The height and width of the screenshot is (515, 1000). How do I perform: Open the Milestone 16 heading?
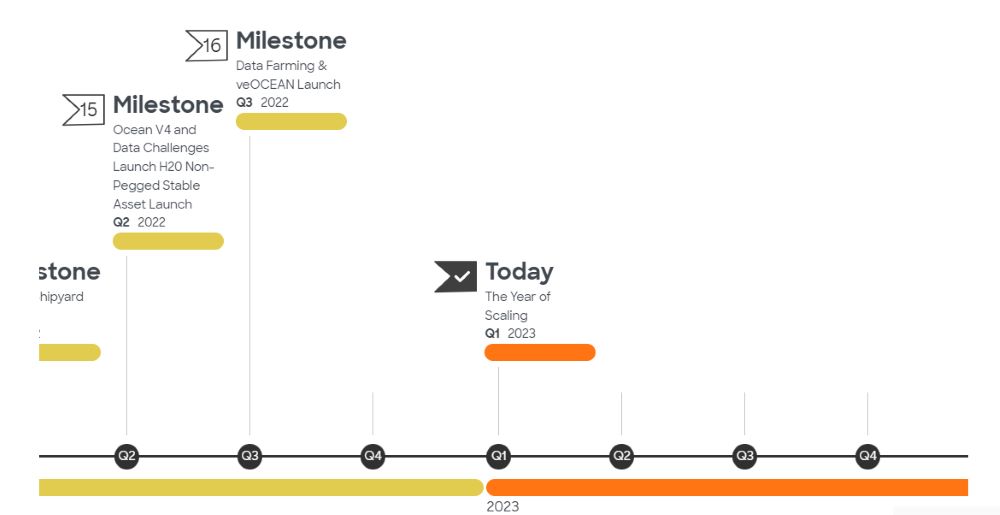coord(291,41)
